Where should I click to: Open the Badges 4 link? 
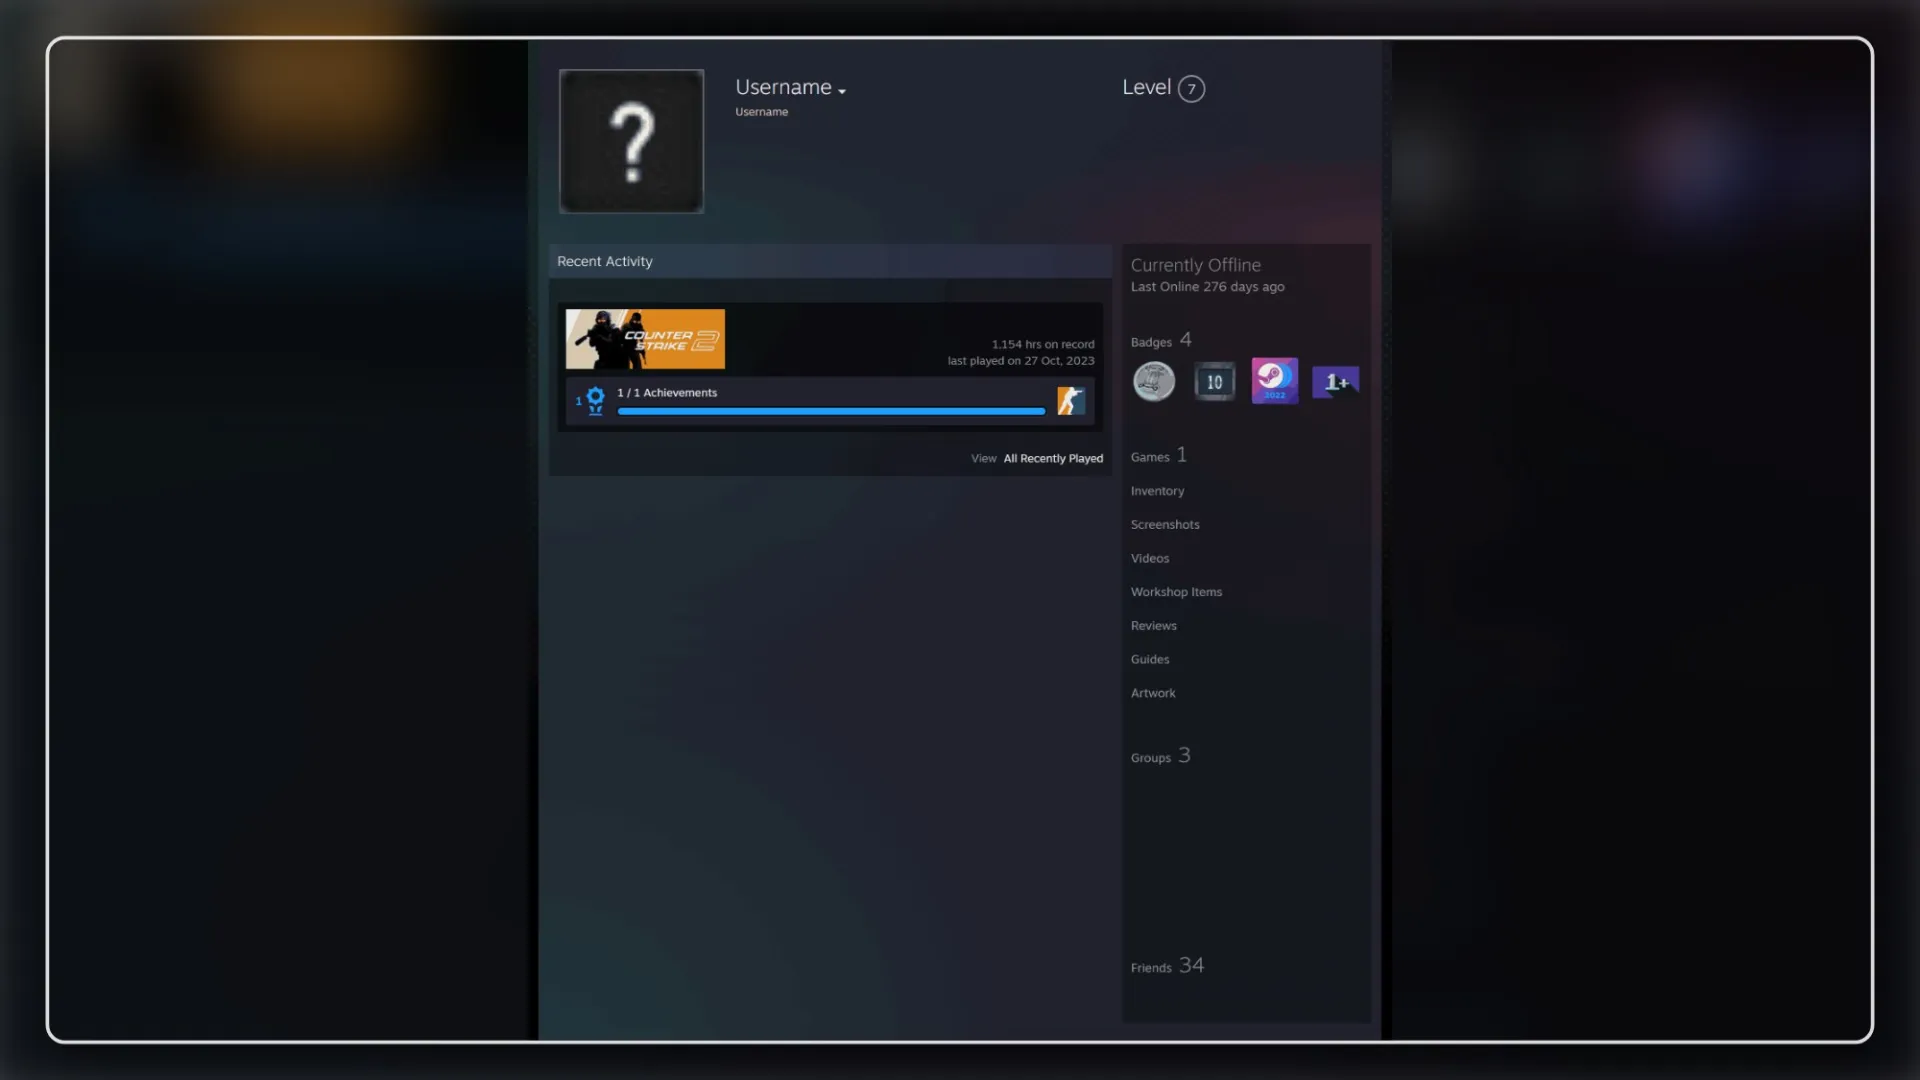point(1161,341)
